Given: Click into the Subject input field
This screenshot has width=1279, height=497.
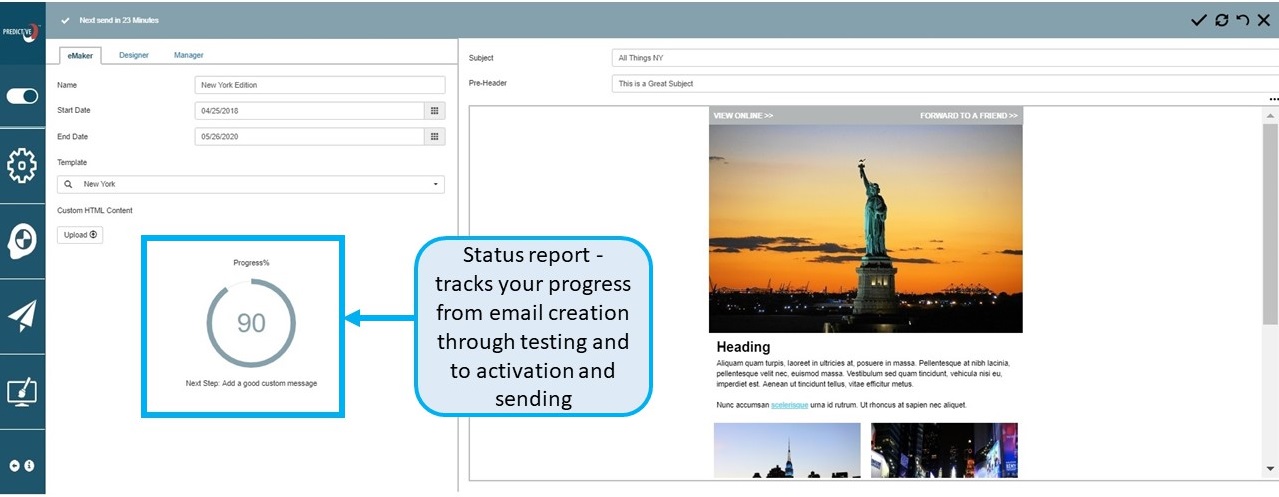Looking at the screenshot, I should coord(940,58).
